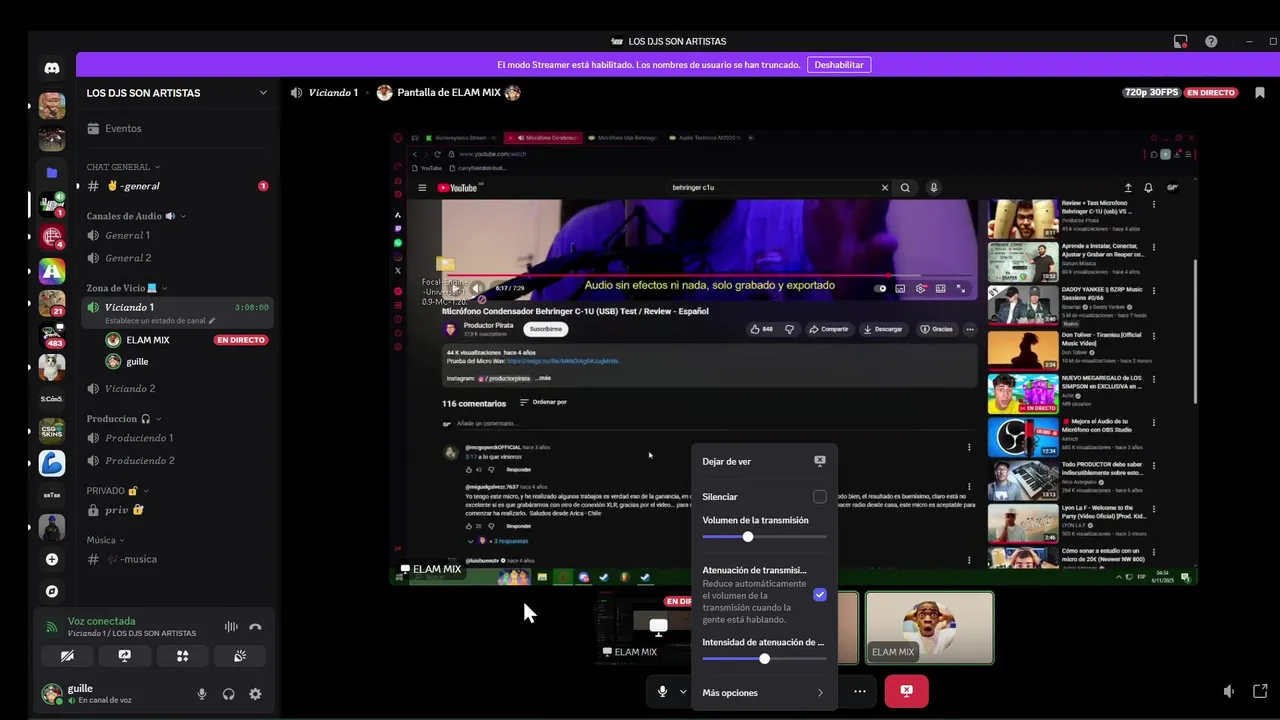Join Viciando 2 voice channel
This screenshot has height=720, width=1280.
pyautogui.click(x=177, y=388)
